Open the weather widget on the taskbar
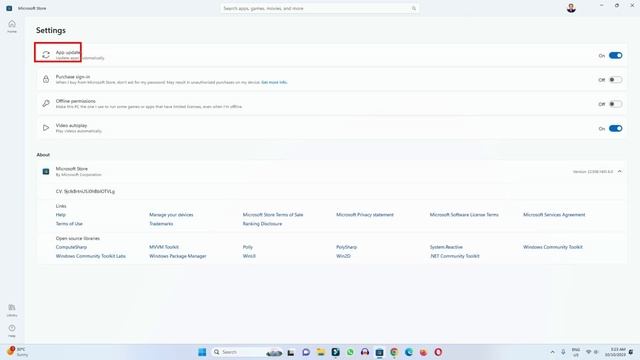Viewport: 640px width, 360px height. coord(17,351)
